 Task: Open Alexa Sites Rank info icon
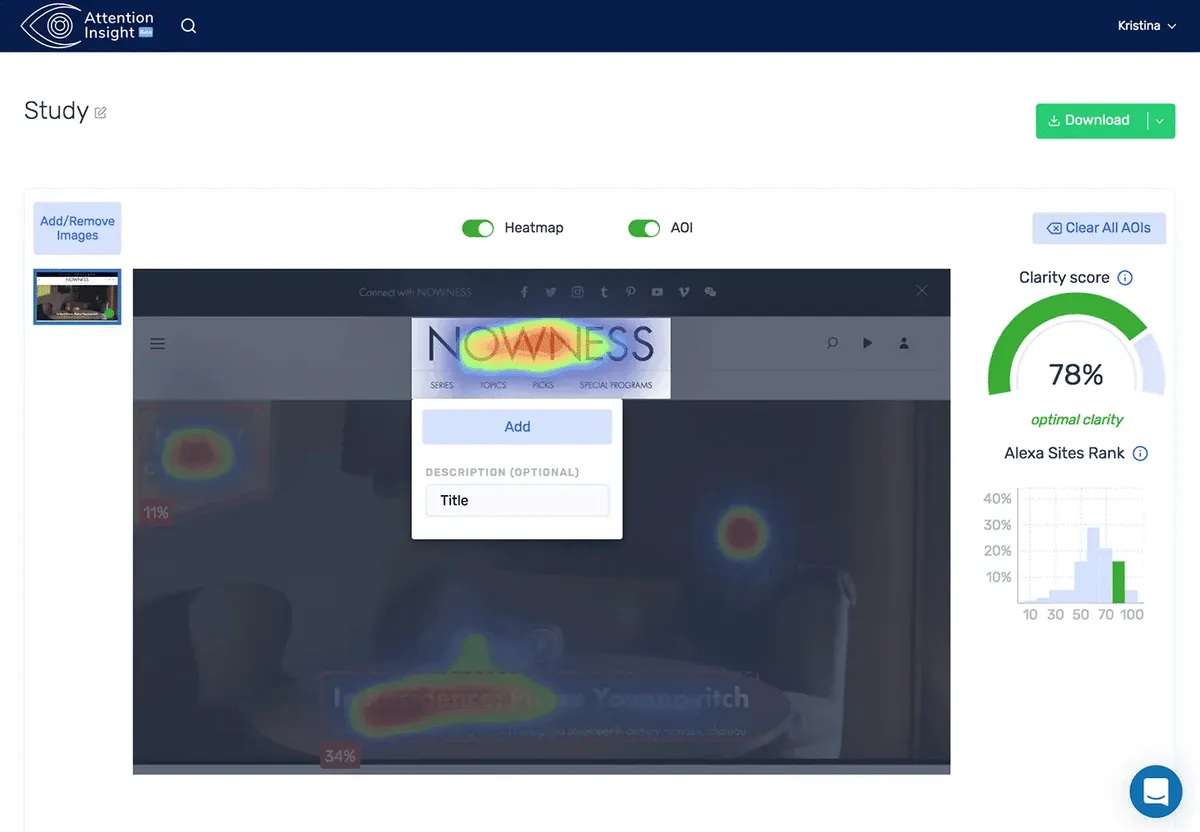pos(1140,453)
